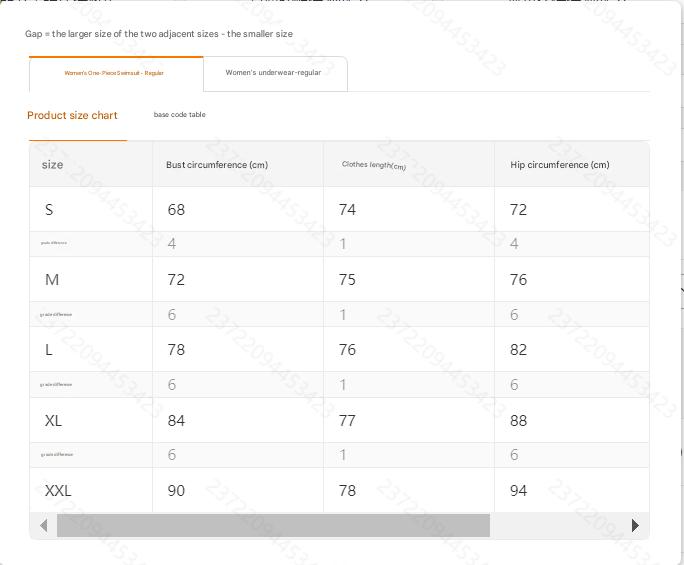Select the XL size row label

[x=53, y=421]
